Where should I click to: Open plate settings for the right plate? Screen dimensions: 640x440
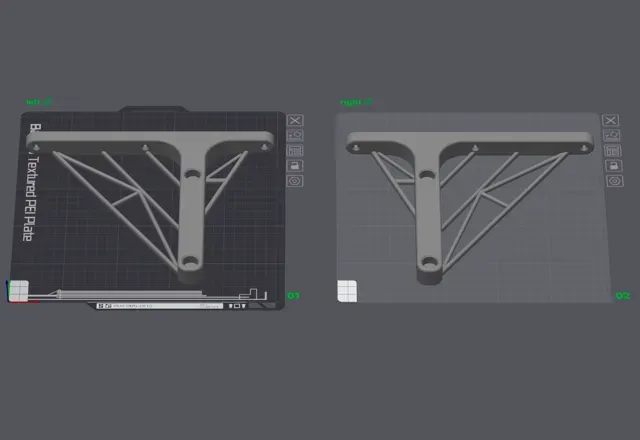pos(614,181)
